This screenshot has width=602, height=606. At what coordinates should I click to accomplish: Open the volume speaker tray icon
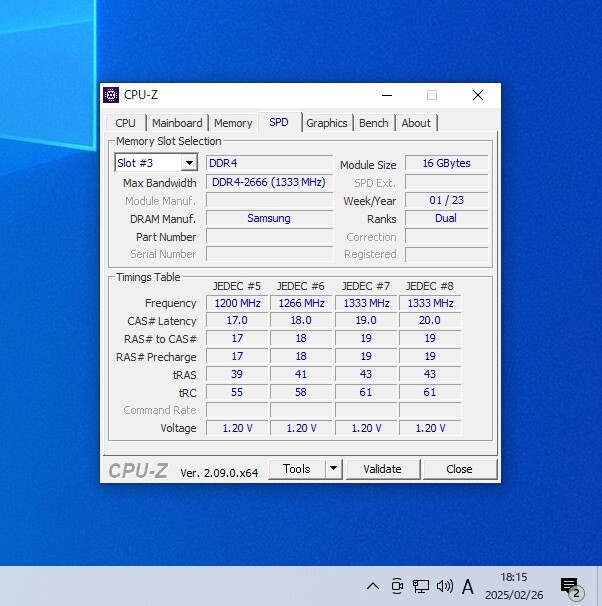click(x=445, y=586)
